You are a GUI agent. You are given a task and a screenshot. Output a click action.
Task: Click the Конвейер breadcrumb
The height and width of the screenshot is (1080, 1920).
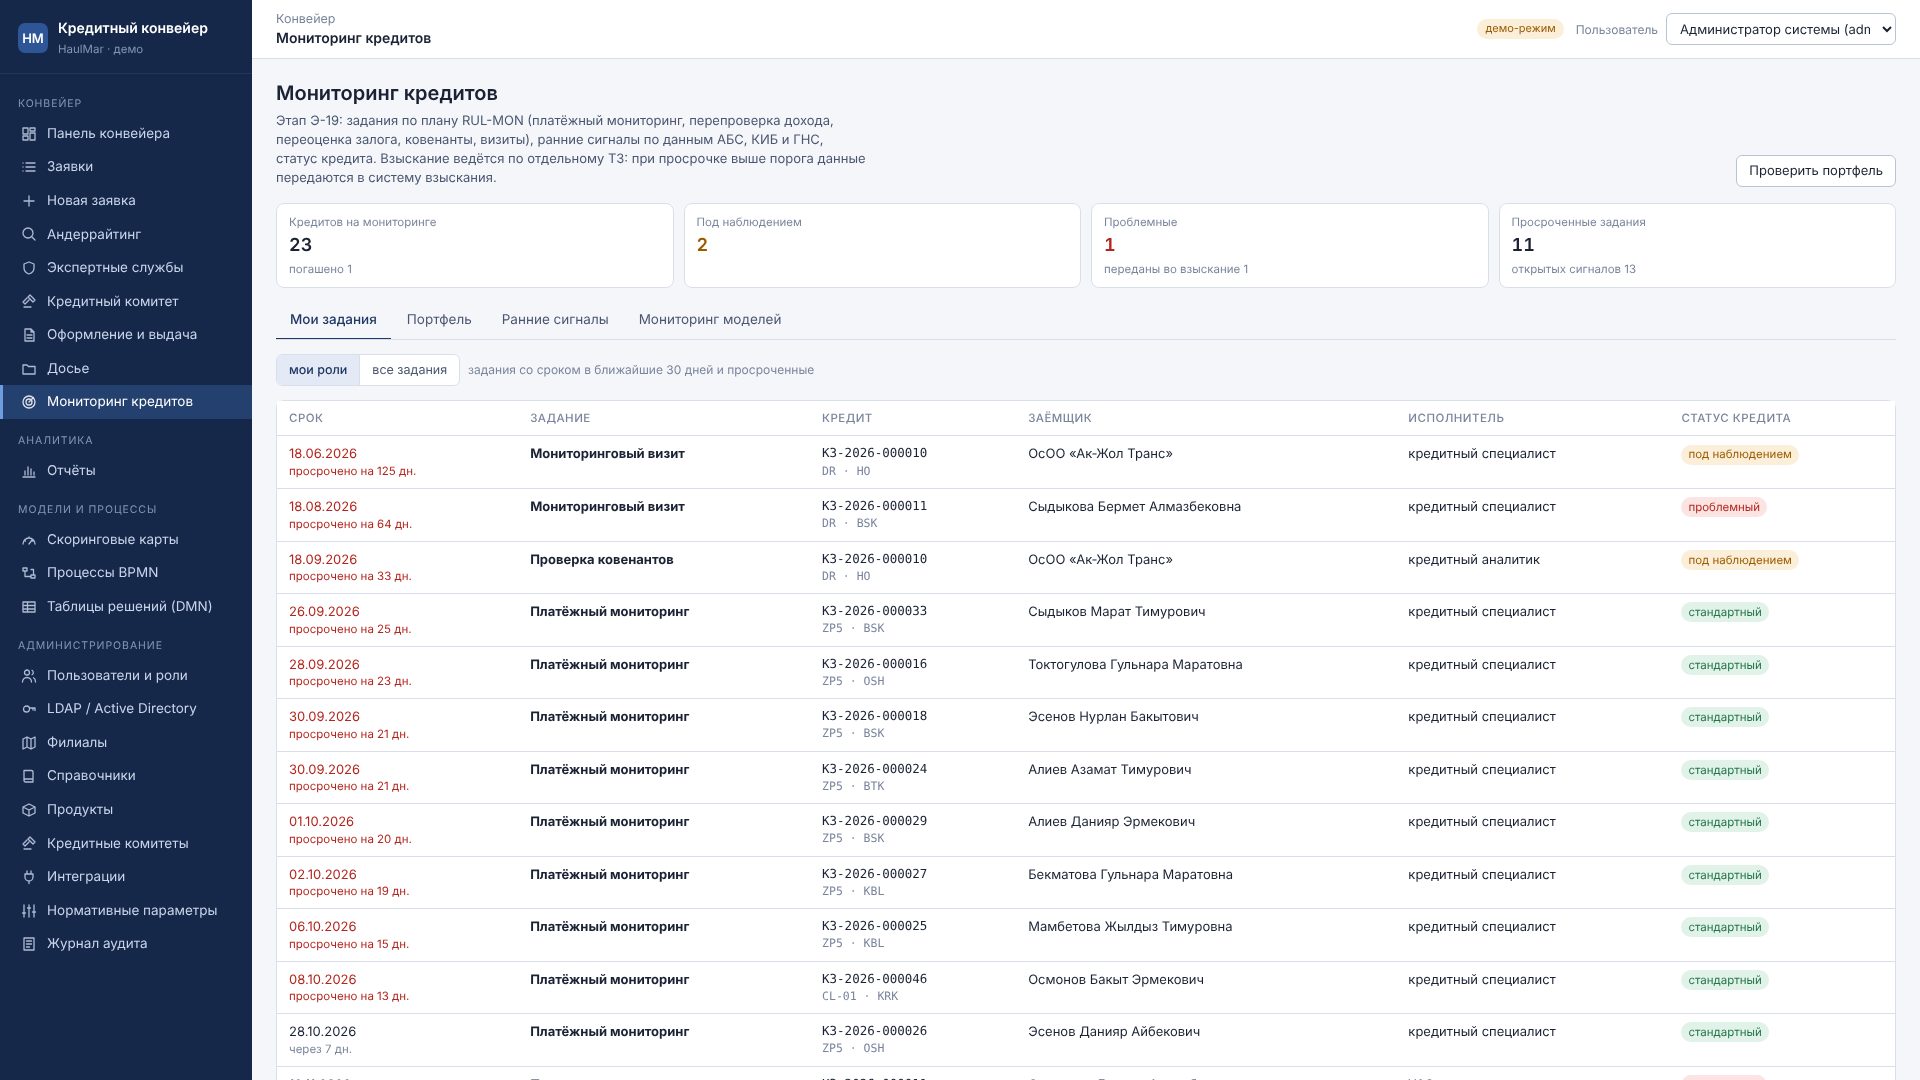[305, 19]
